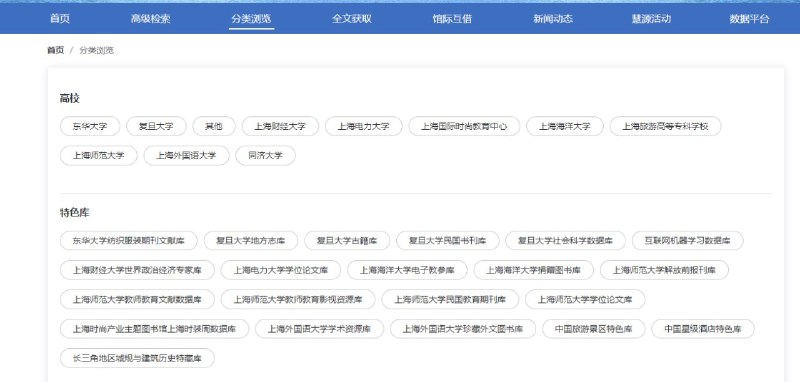Choose 上海海洋大学电子教参库
This screenshot has width=800, height=382.
(407, 270)
